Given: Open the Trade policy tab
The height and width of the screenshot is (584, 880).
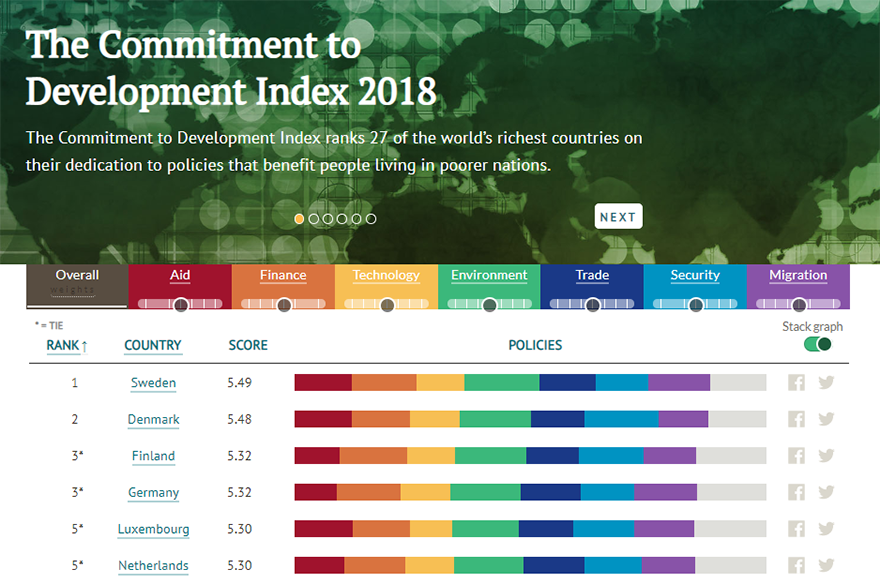Looking at the screenshot, I should [x=592, y=275].
